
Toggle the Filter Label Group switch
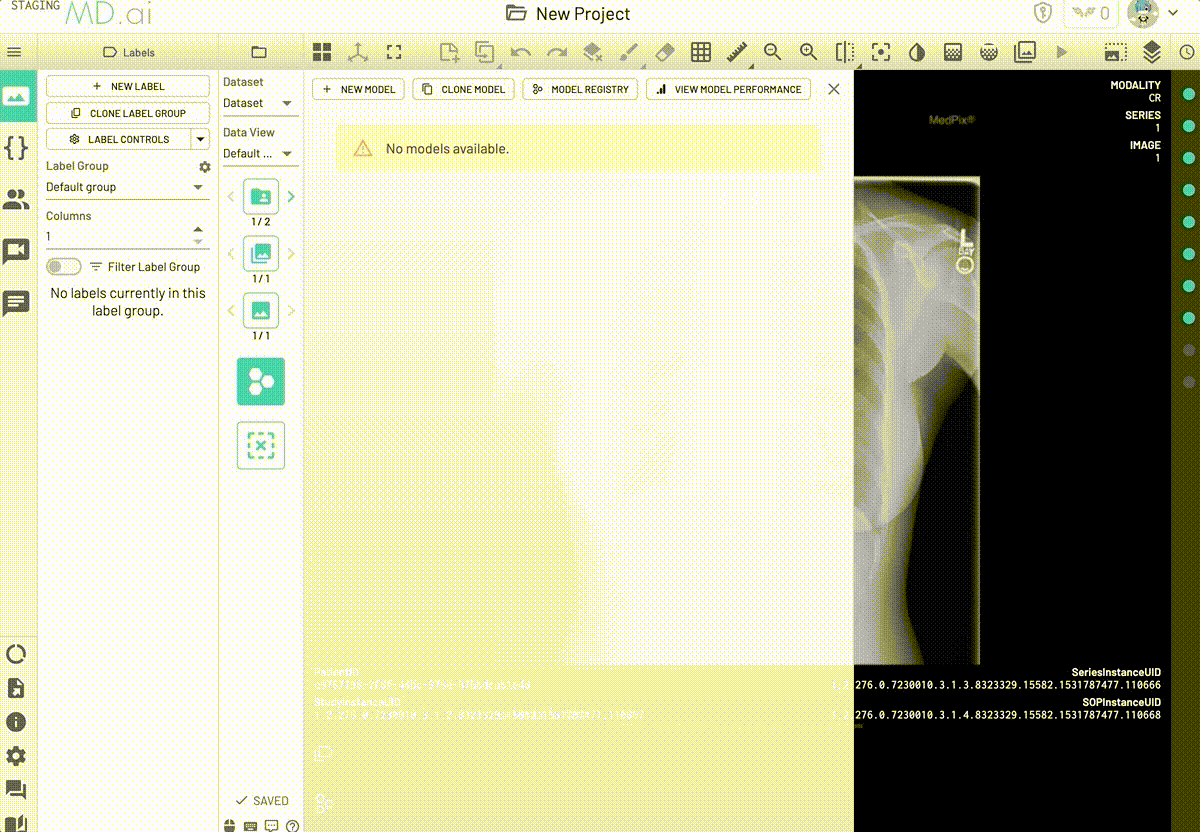click(x=64, y=267)
